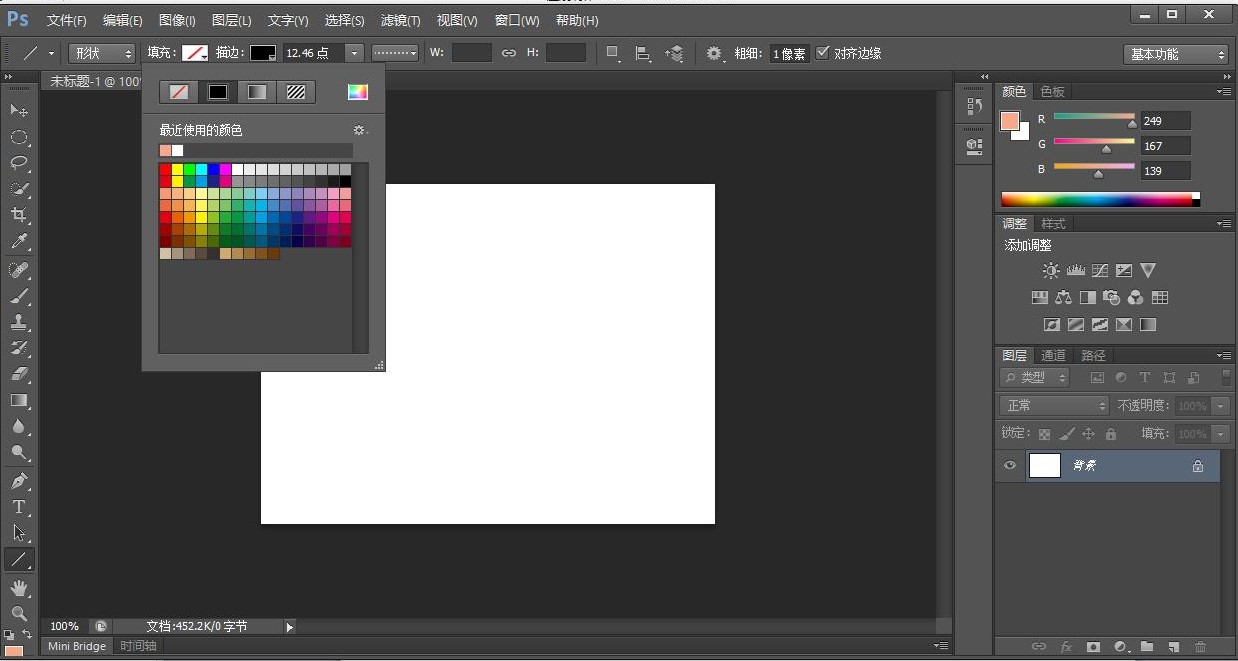Set fill type to solid color
This screenshot has width=1238, height=661.
point(218,92)
